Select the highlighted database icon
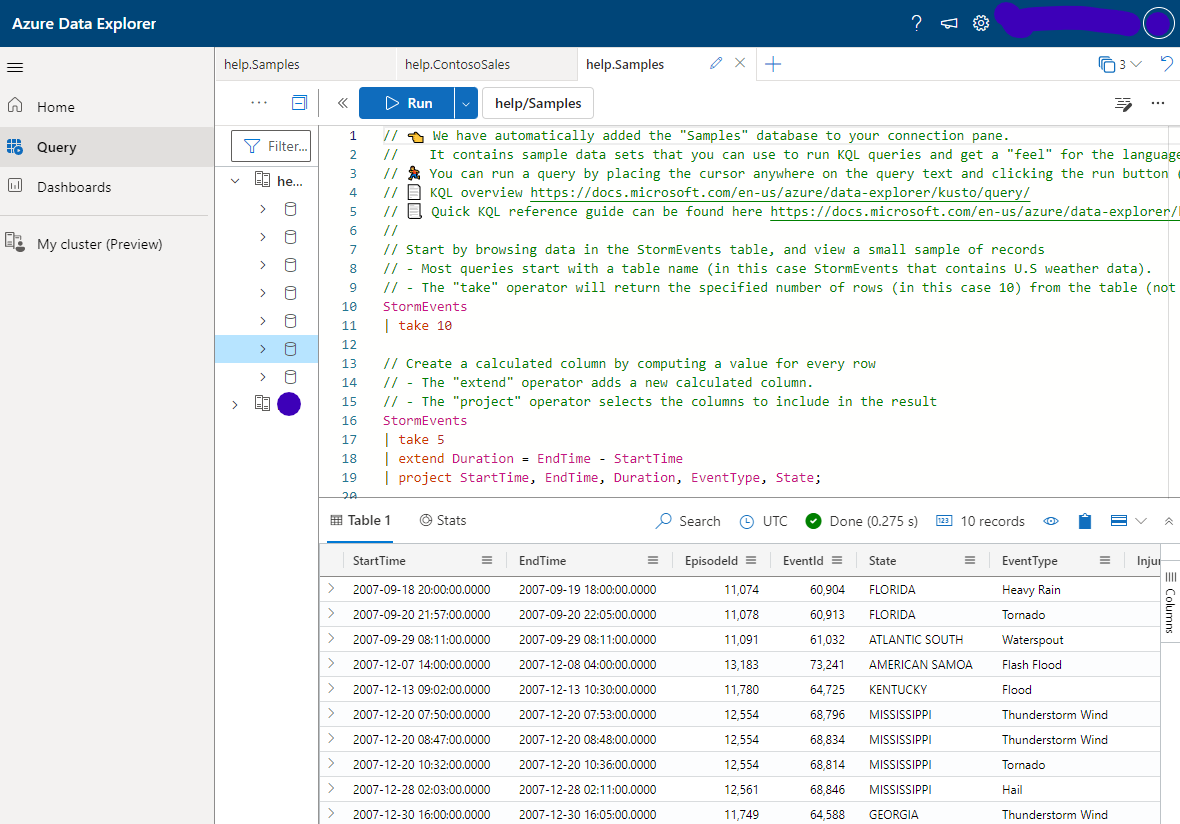The image size is (1180, 824). pos(290,349)
